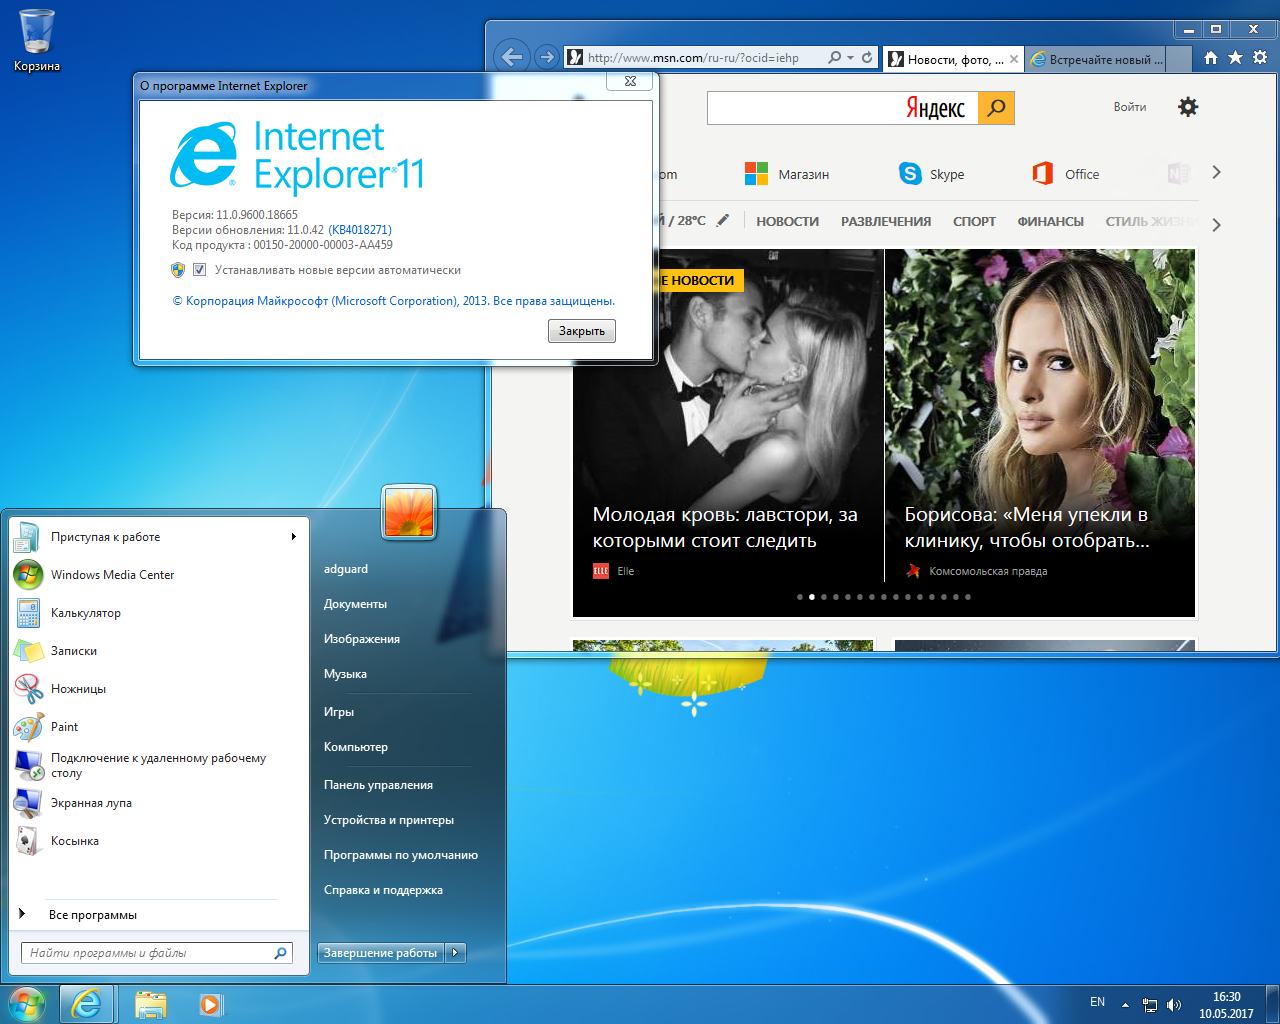Expand Все программы list

click(x=93, y=915)
